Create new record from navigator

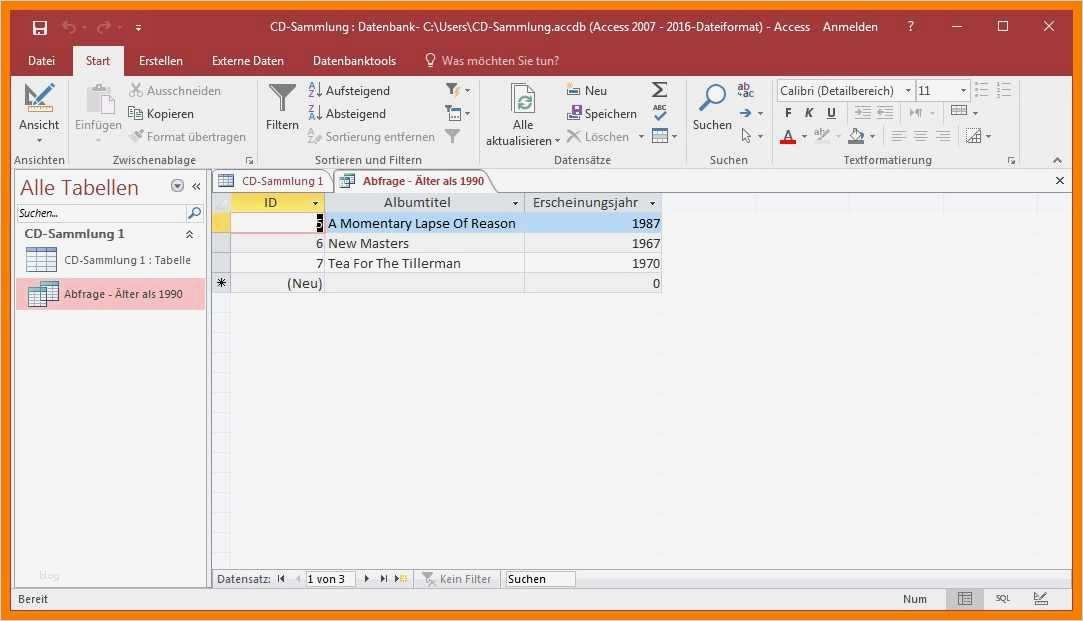click(401, 579)
